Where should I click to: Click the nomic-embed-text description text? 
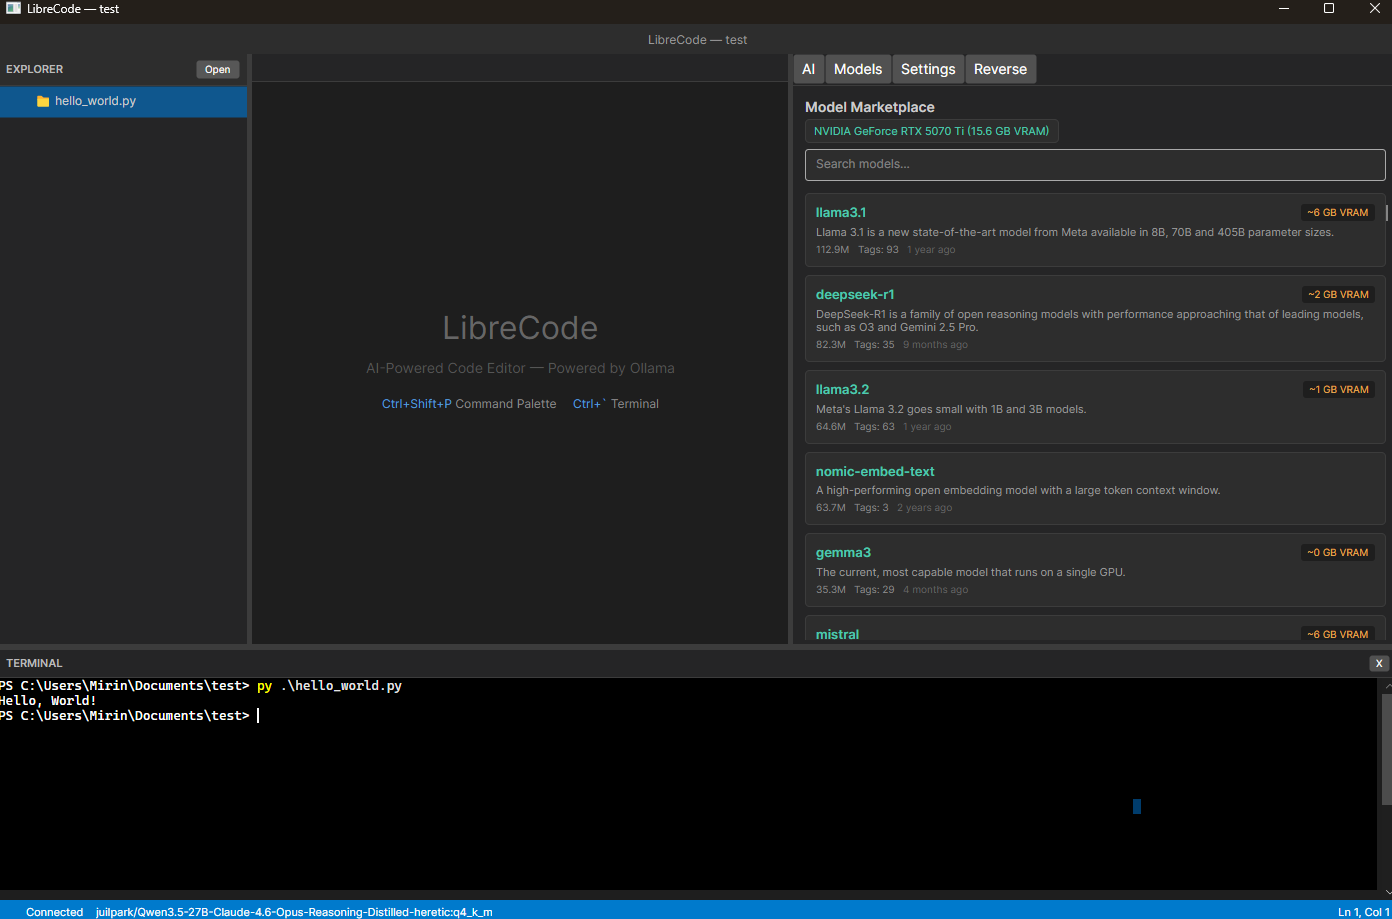1018,490
